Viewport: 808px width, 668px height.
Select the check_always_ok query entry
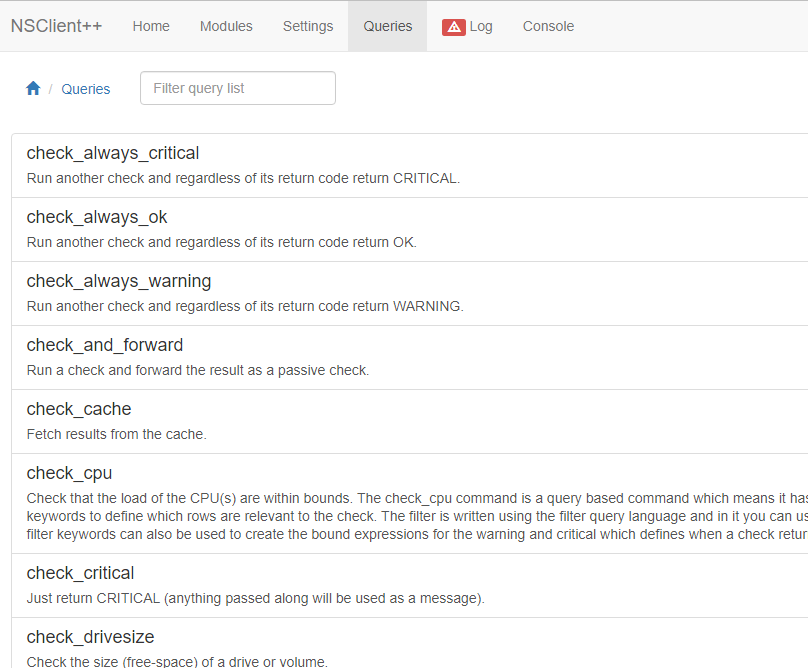tap(97, 217)
